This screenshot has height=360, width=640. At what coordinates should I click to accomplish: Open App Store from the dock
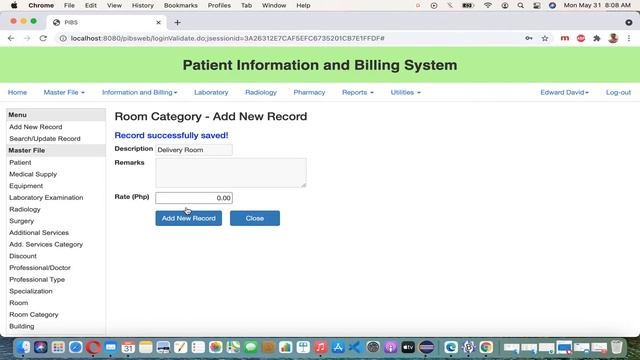click(338, 347)
